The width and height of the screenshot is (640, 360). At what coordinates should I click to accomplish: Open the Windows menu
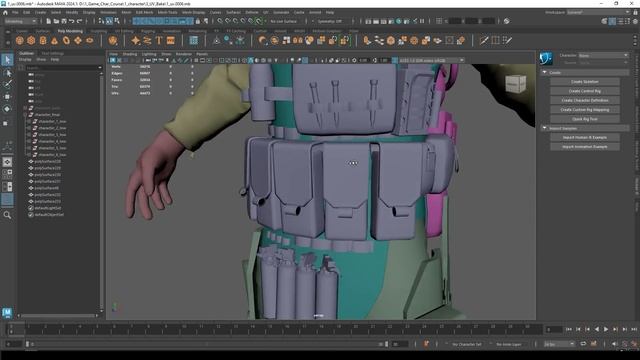pos(108,12)
